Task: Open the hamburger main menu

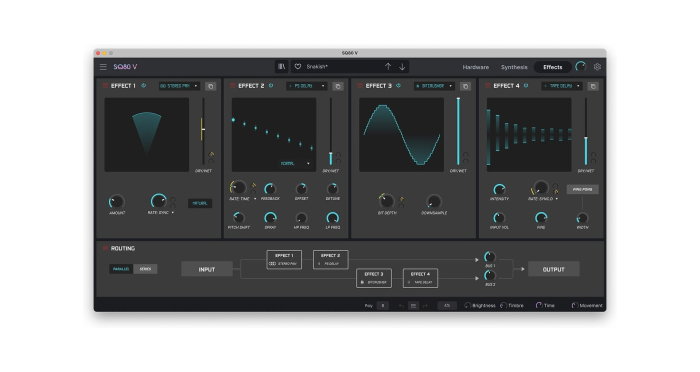Action: tap(103, 67)
